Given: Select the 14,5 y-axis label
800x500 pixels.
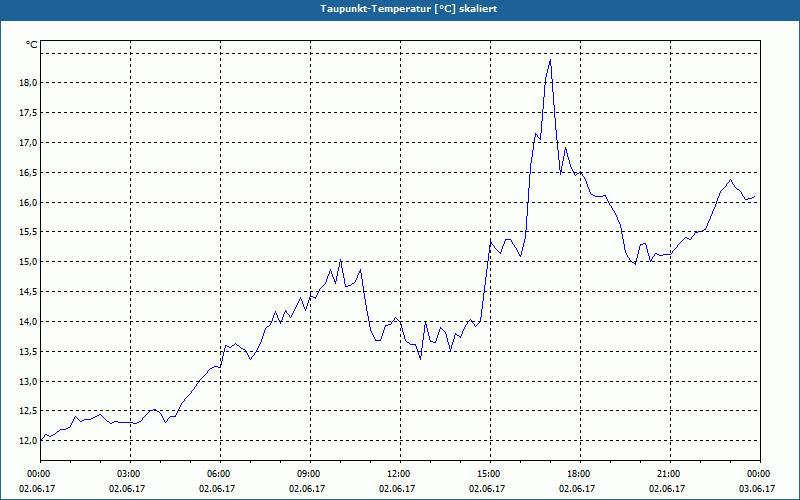Looking at the screenshot, I should point(29,292).
